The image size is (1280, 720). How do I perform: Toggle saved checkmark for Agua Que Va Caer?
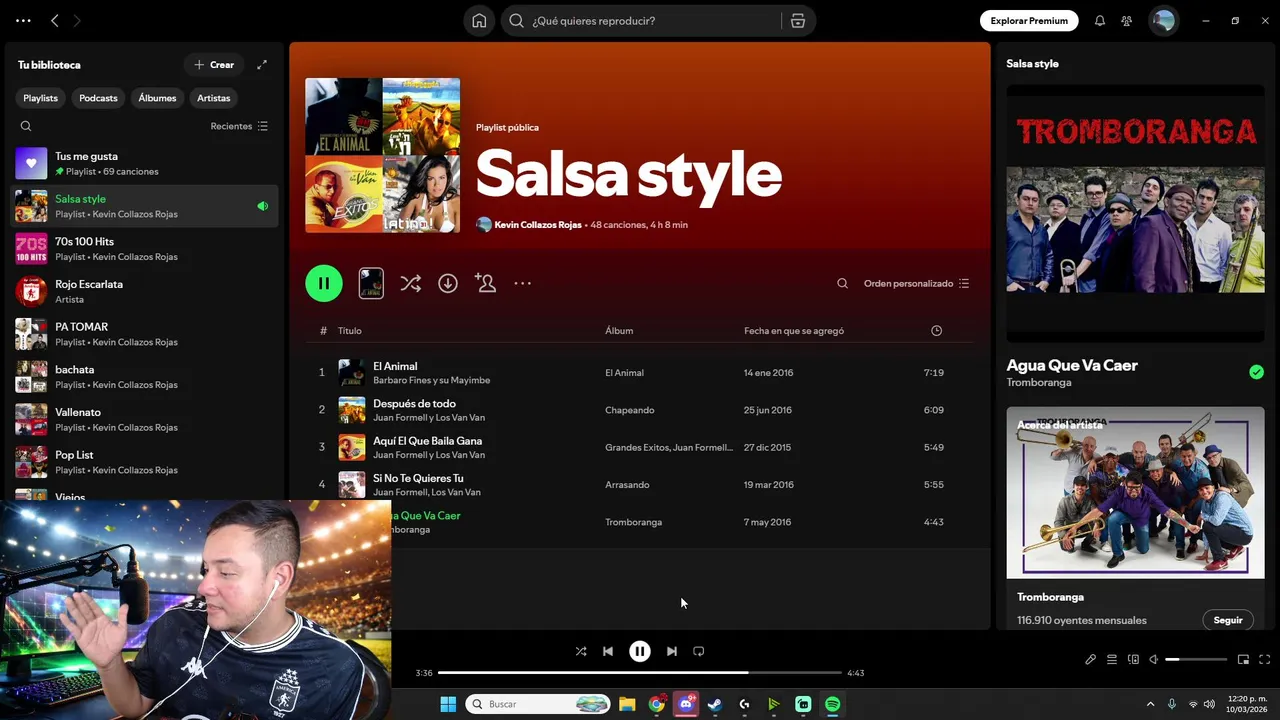pos(1256,372)
